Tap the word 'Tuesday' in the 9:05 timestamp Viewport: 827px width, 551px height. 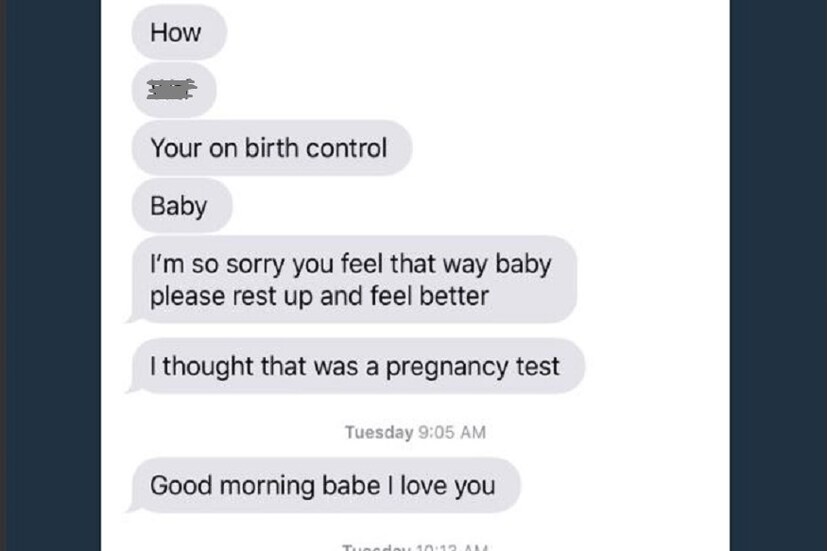coord(379,432)
